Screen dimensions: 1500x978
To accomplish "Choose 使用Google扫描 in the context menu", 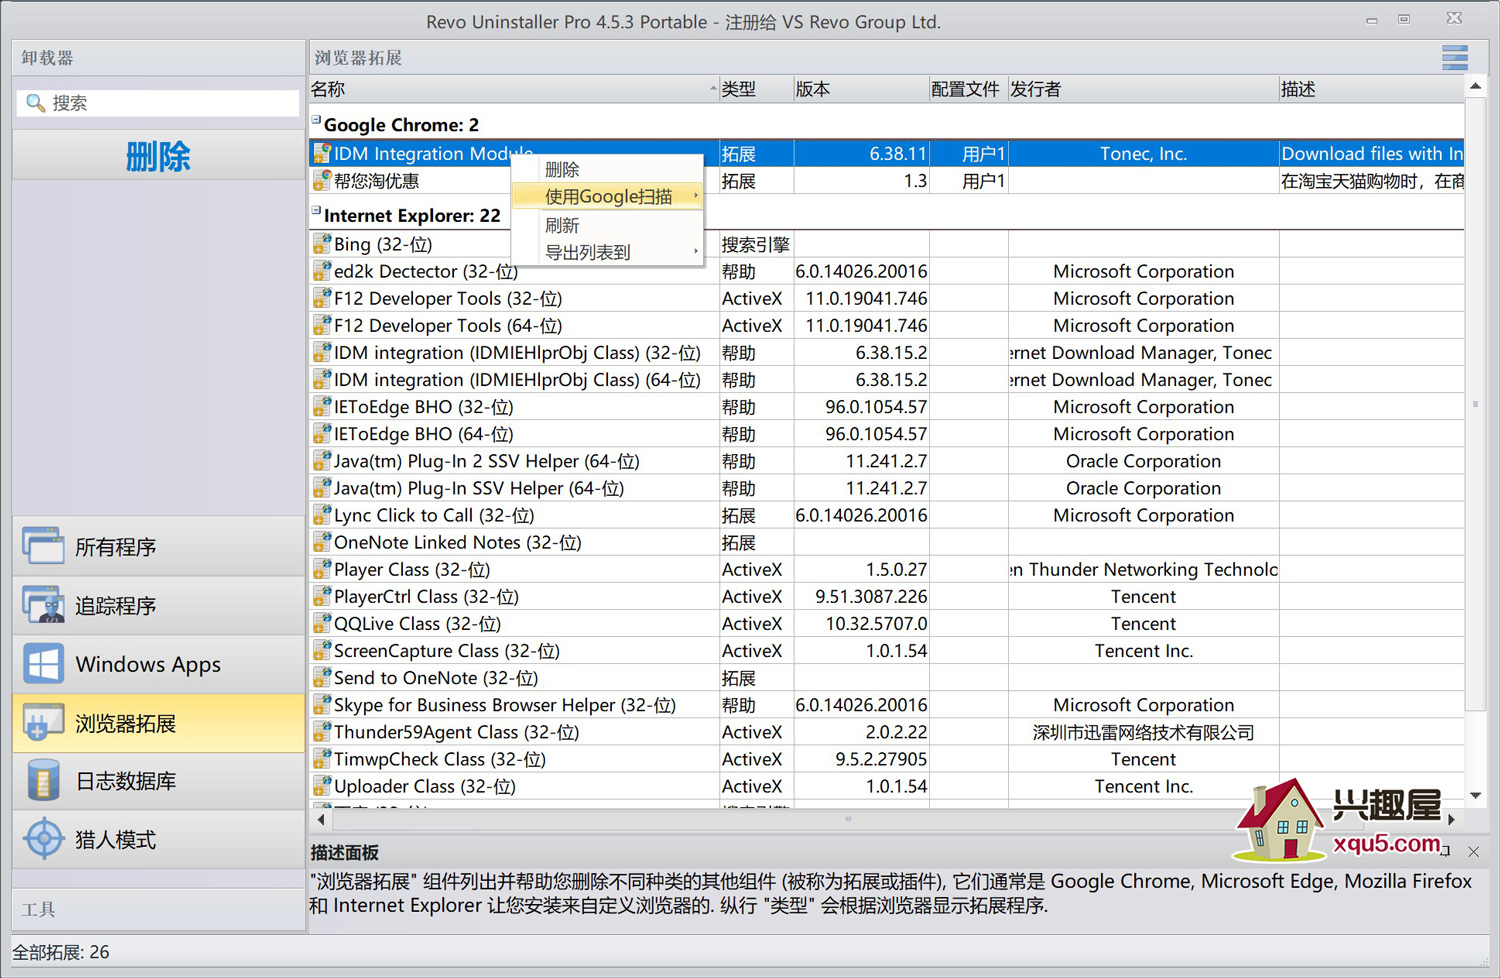I will pos(607,196).
